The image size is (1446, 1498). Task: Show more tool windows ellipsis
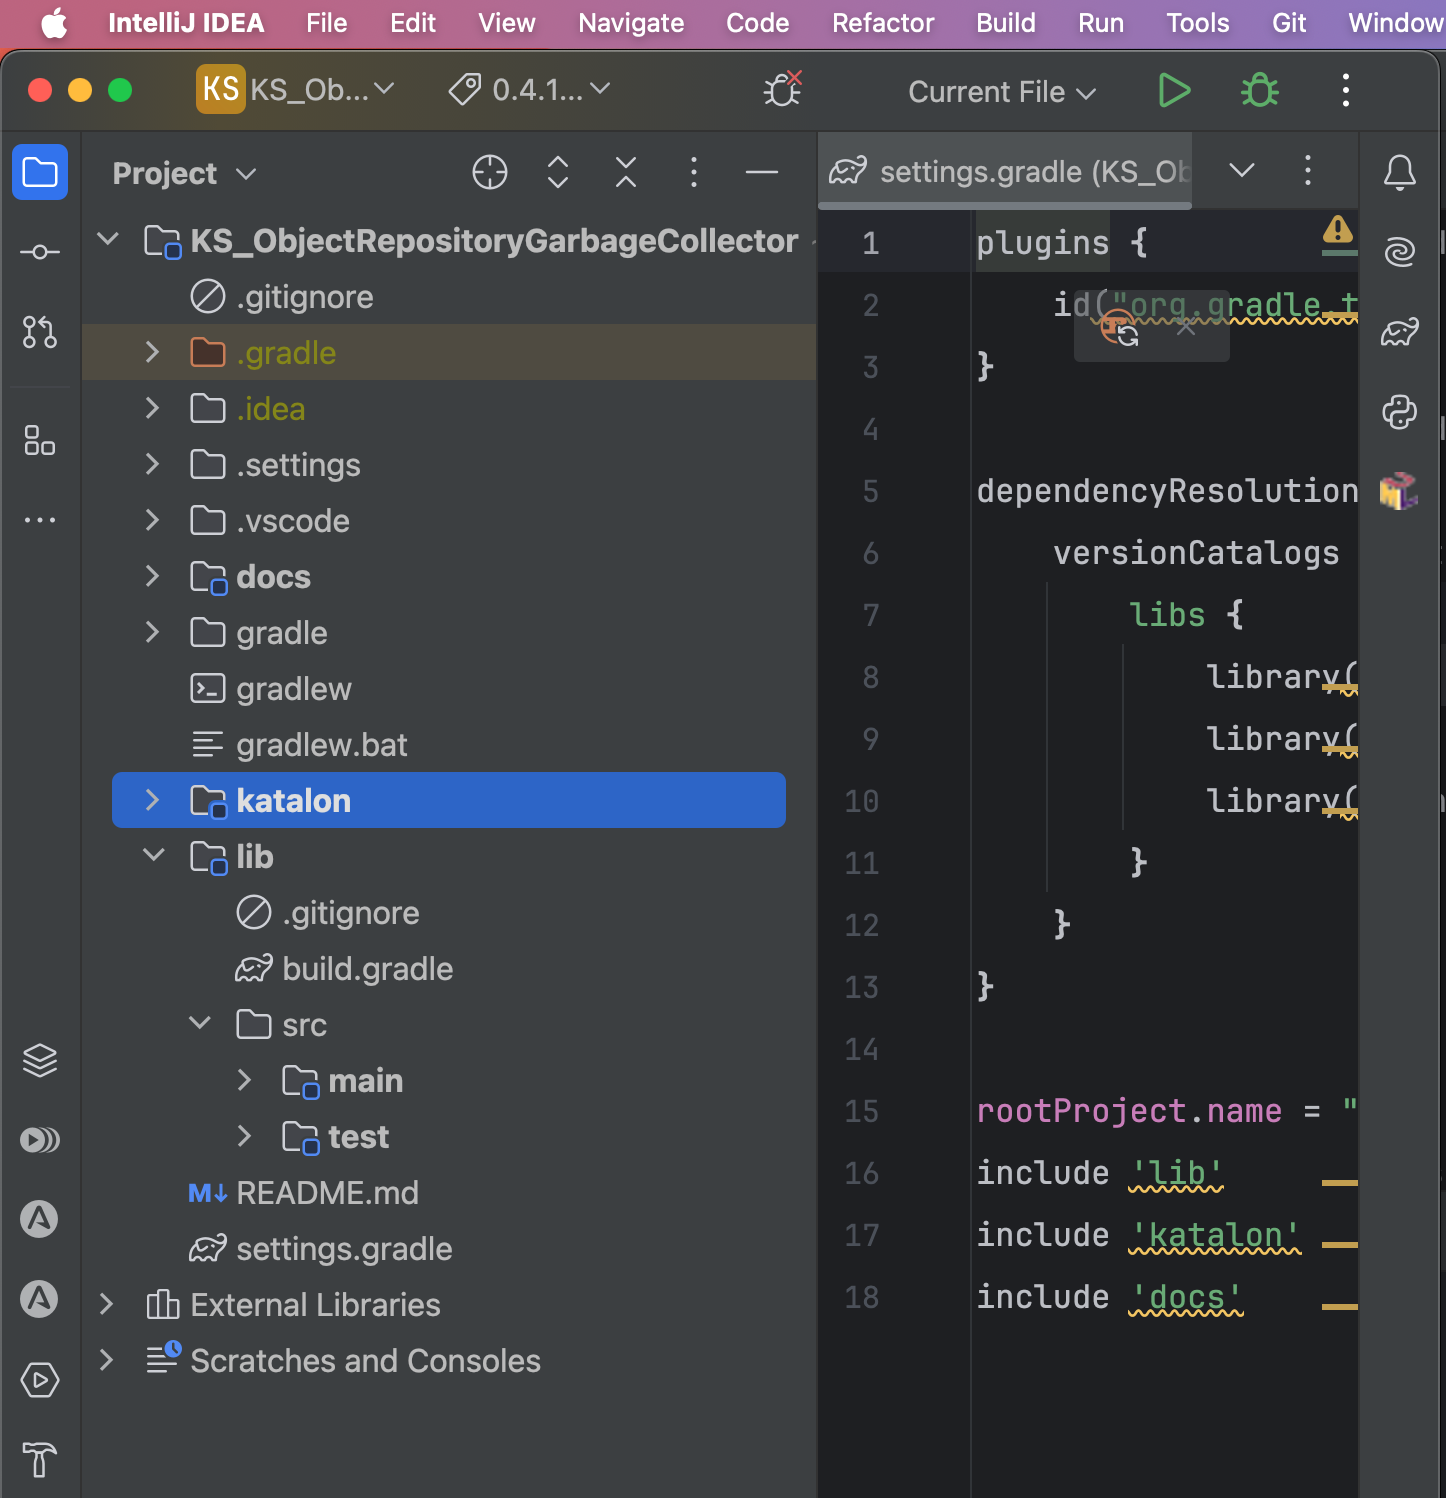click(40, 520)
